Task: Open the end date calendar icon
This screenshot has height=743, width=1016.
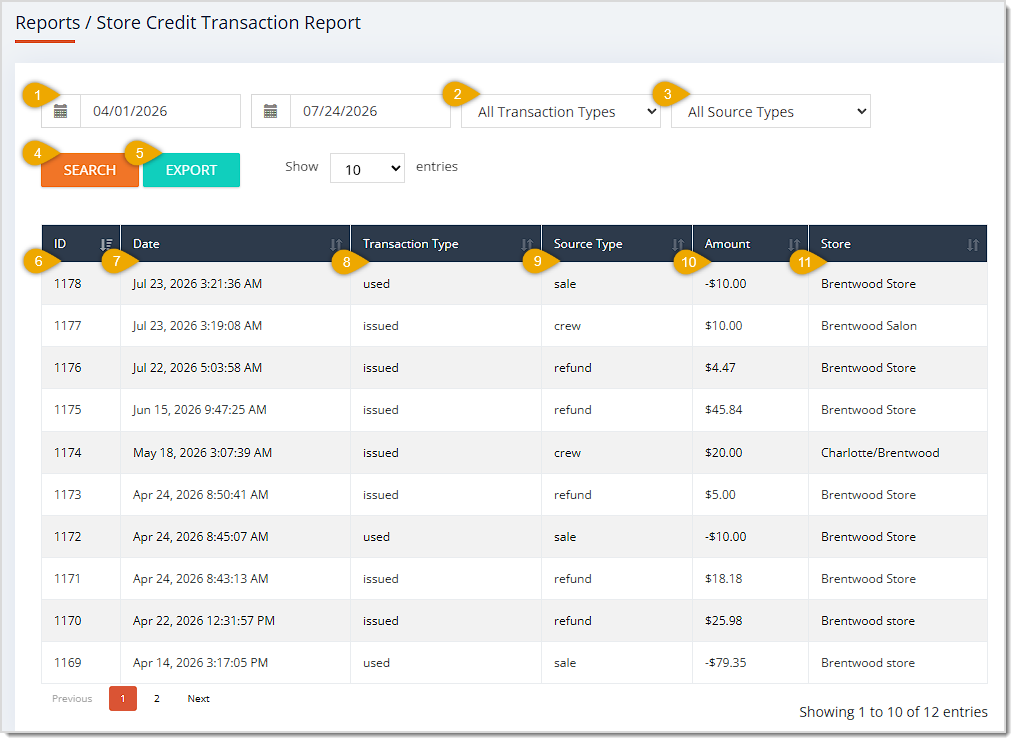Action: [x=270, y=111]
